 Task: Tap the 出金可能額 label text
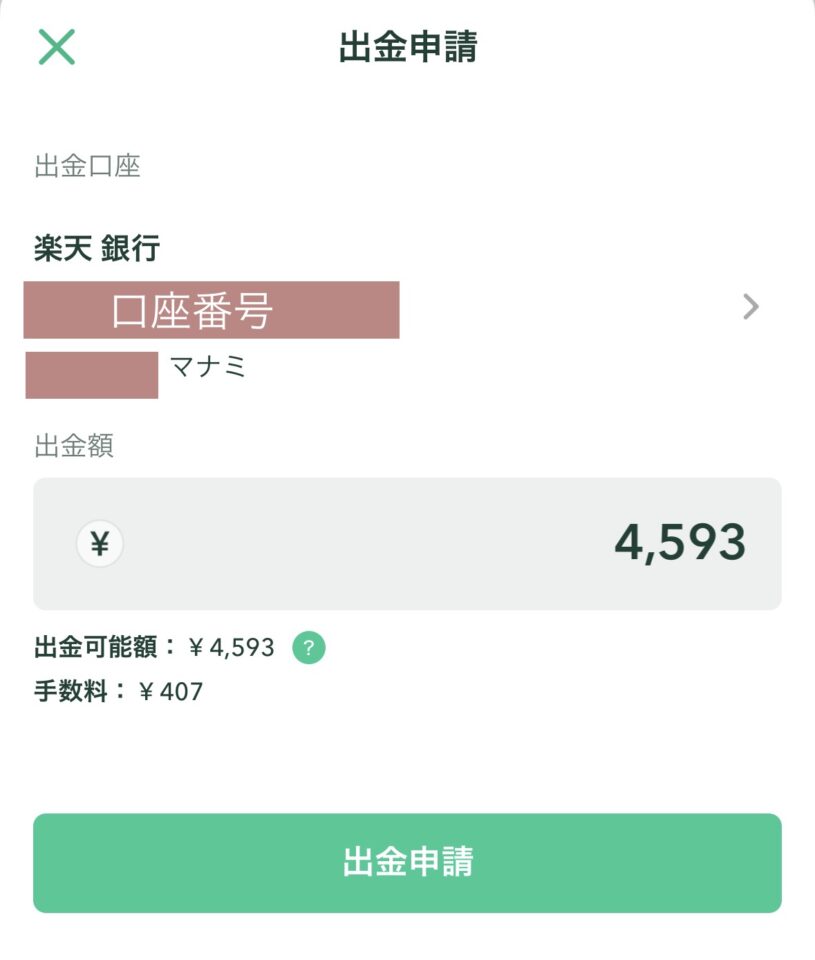coord(96,647)
